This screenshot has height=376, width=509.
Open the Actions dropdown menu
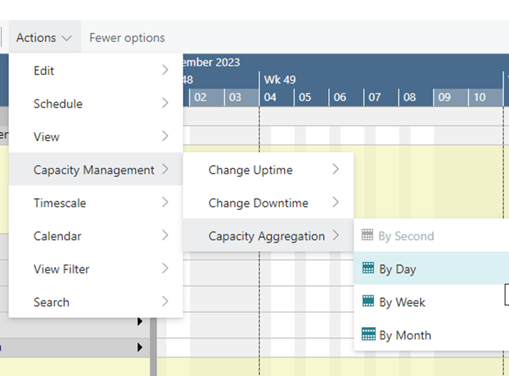coord(44,38)
